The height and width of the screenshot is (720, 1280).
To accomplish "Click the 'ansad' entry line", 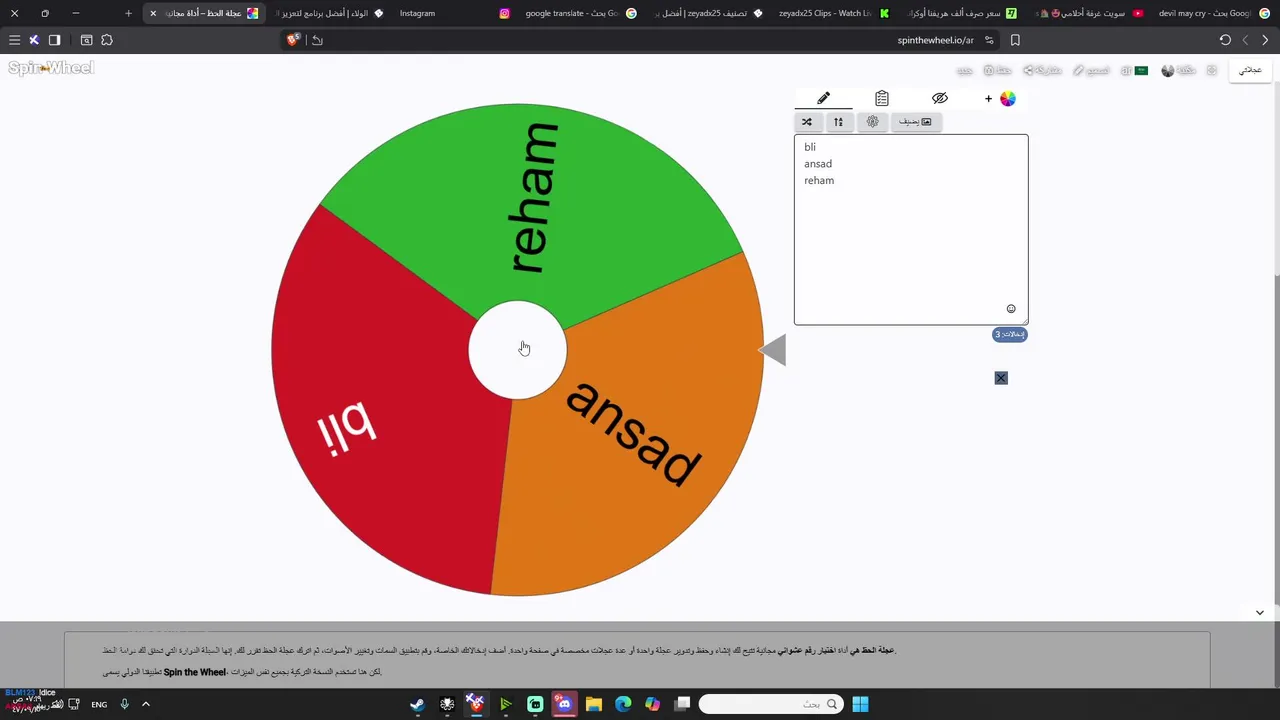I will pyautogui.click(x=818, y=164).
